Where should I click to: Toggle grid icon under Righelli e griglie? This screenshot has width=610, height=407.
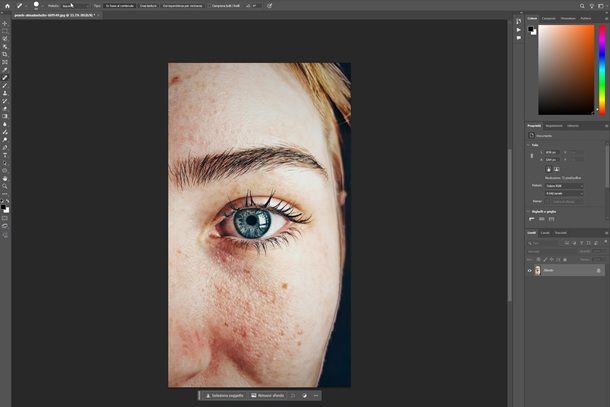coord(542,219)
